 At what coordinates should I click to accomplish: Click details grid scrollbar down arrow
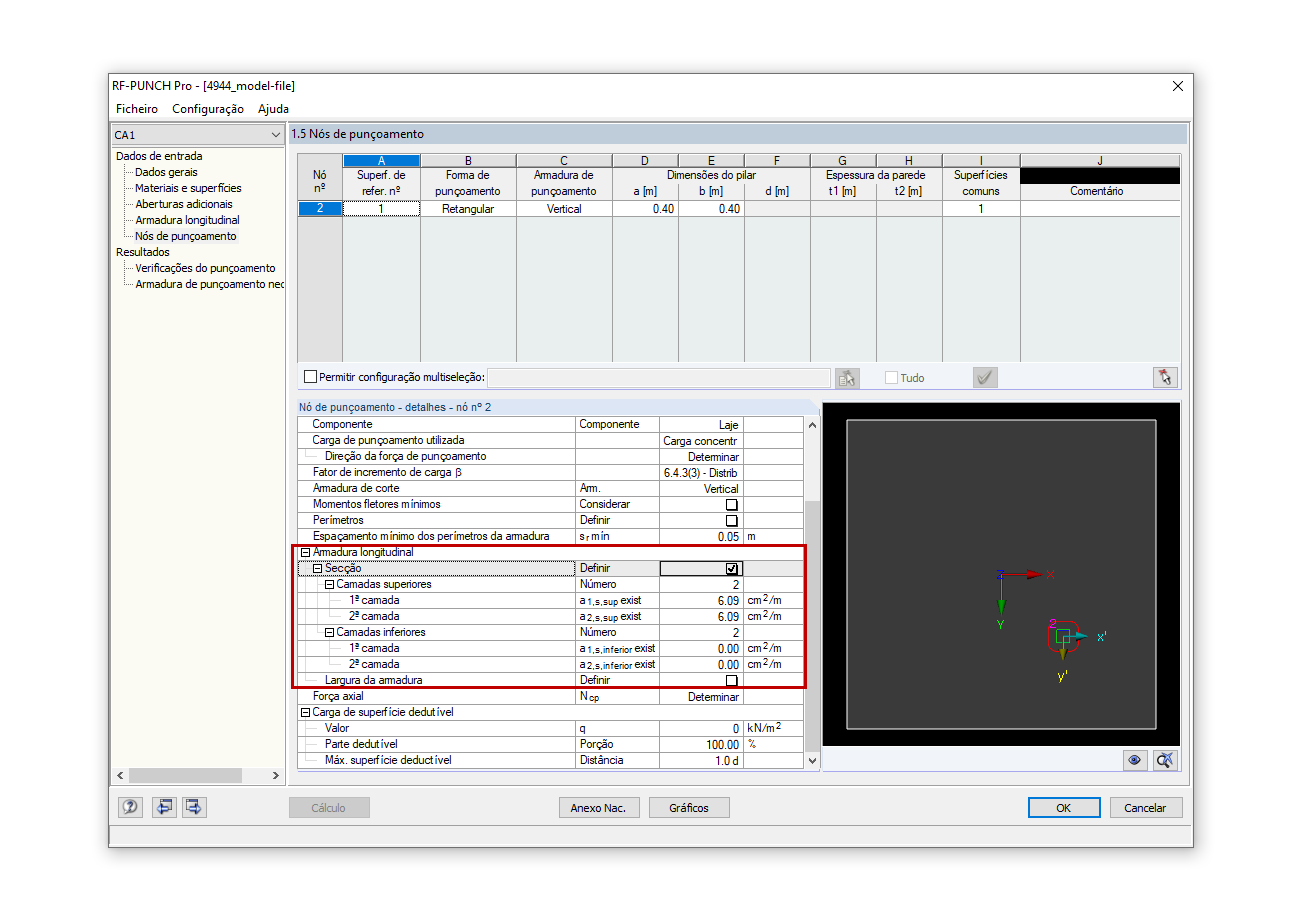[811, 761]
